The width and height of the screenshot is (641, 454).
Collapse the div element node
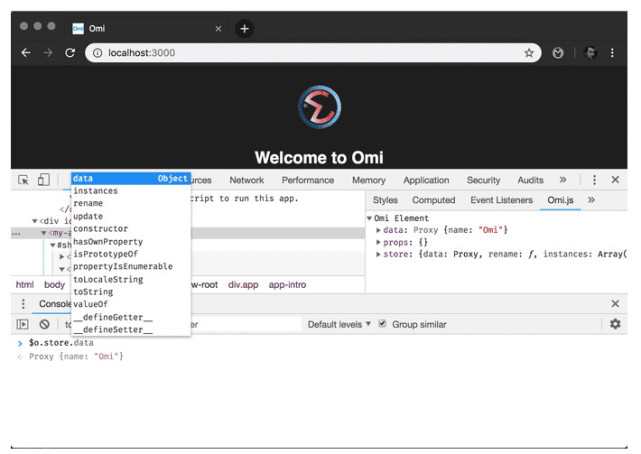[35, 221]
